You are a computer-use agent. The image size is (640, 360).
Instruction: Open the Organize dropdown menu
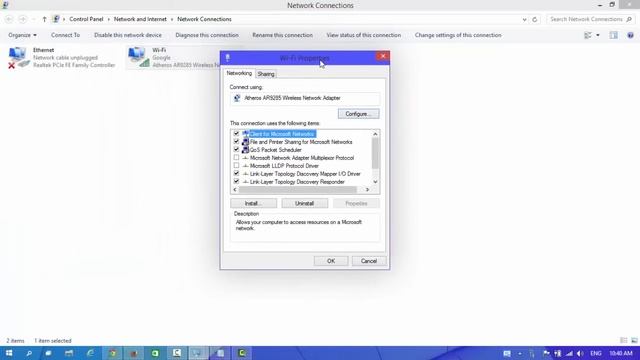point(22,36)
